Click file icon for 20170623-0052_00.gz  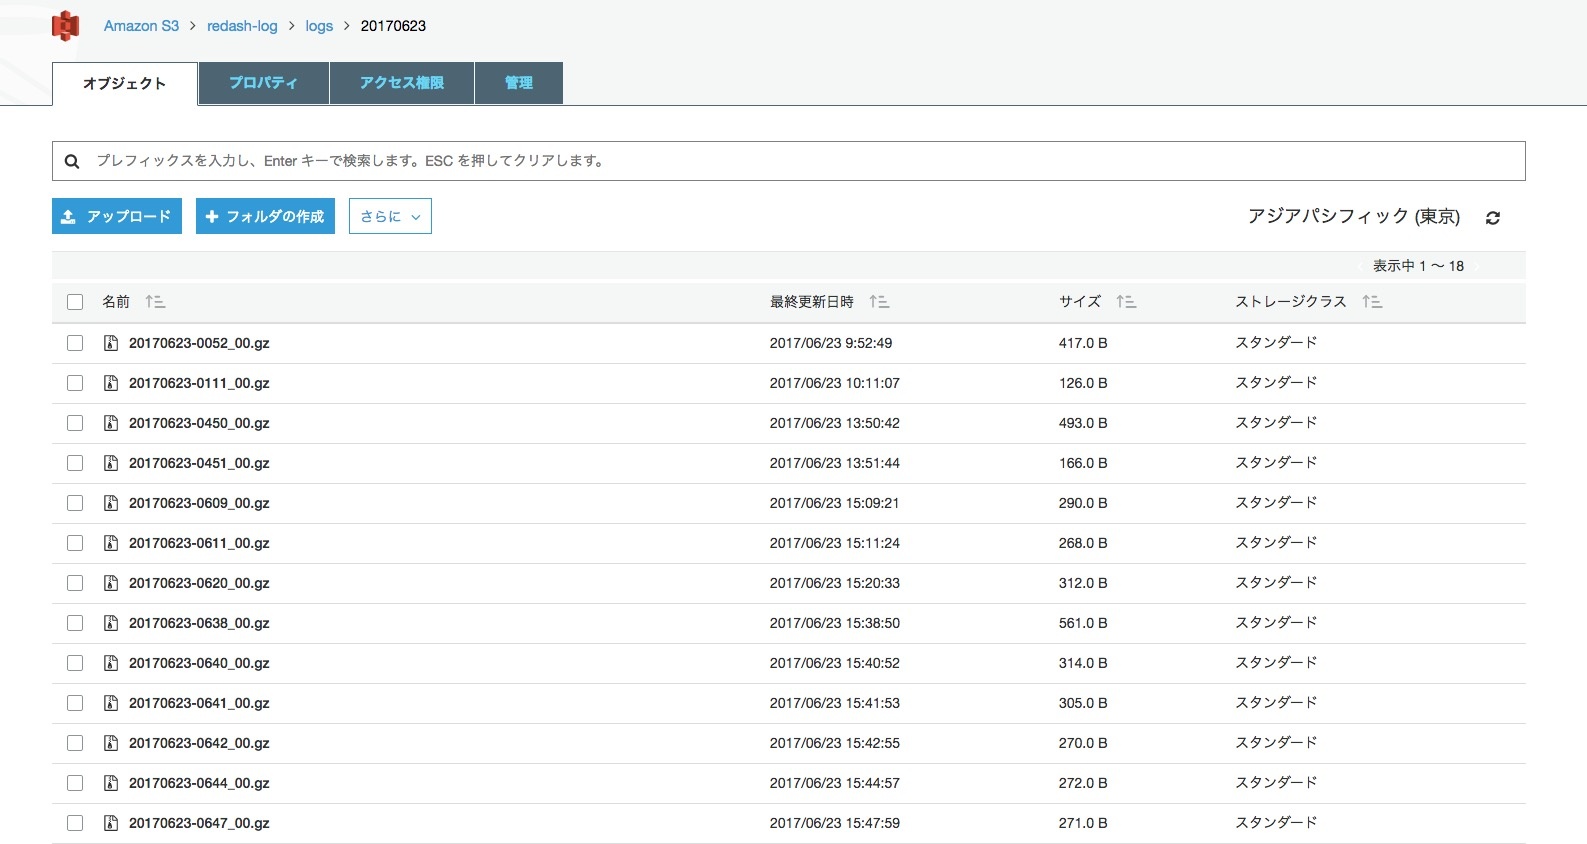tap(111, 343)
